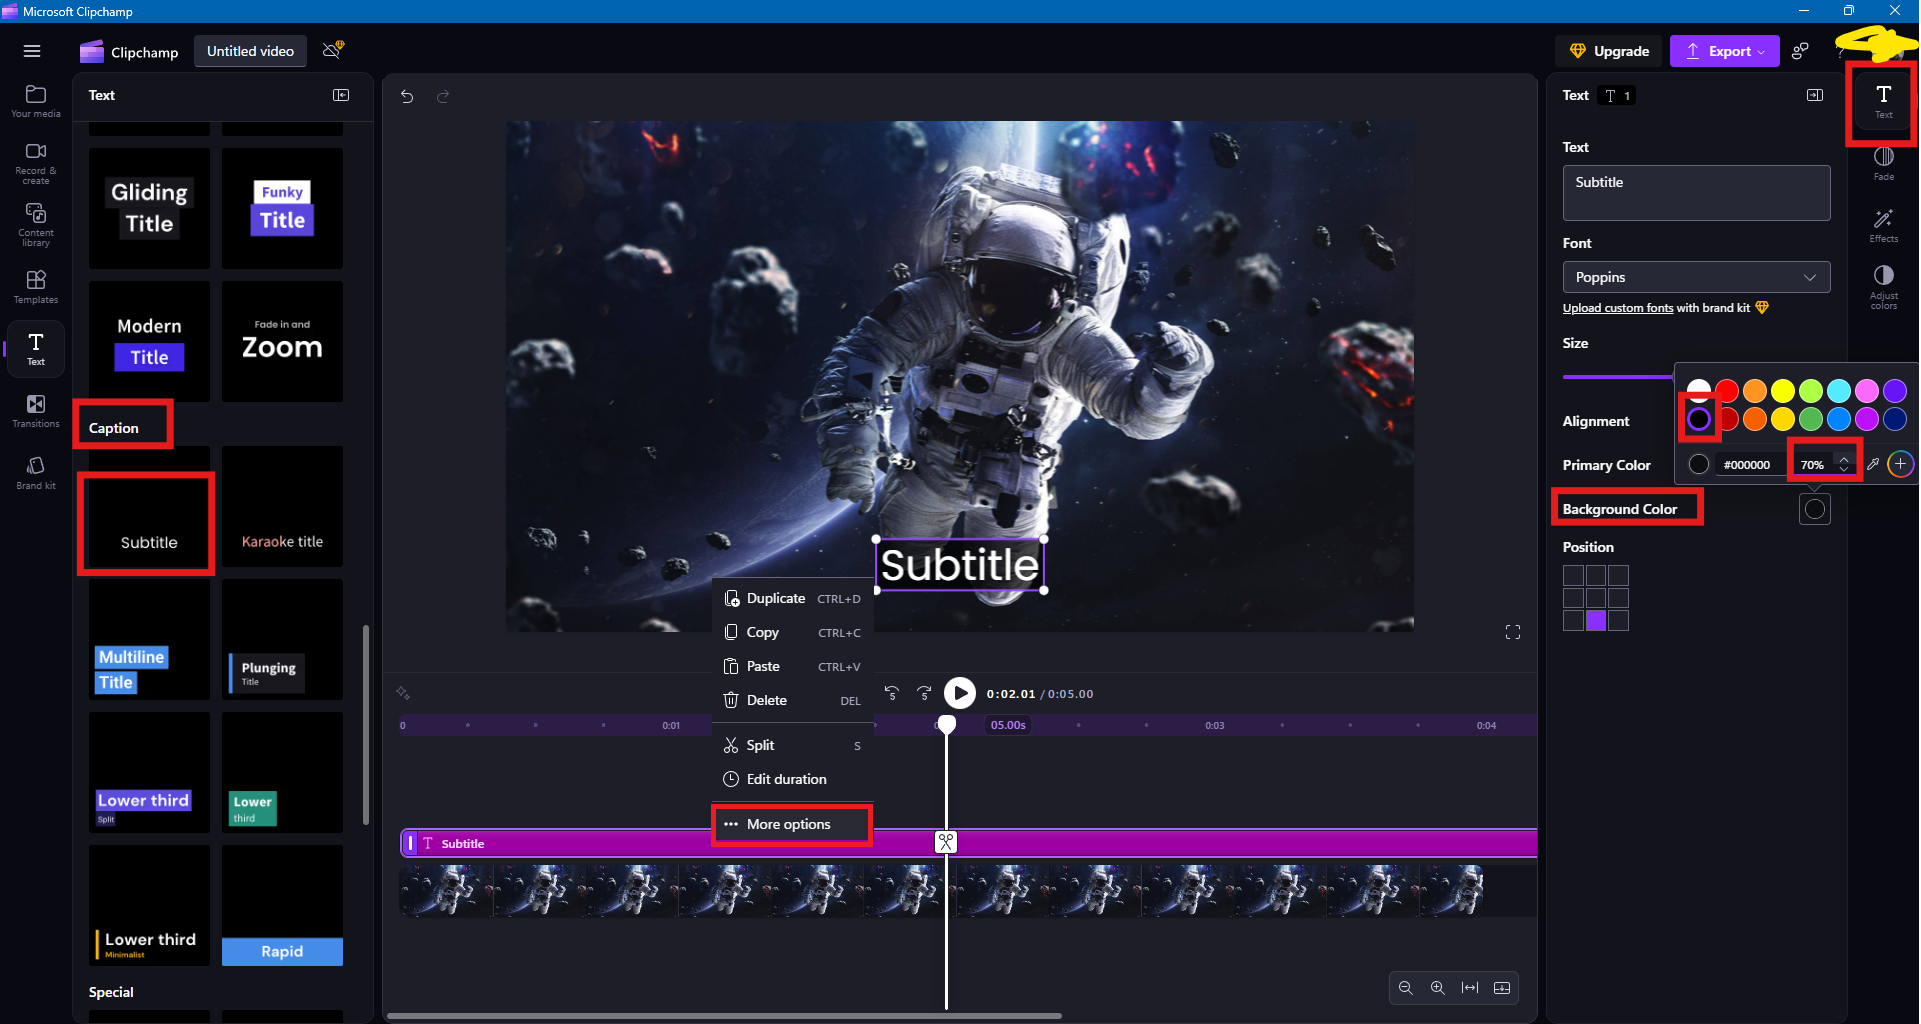Viewport: 1921px width, 1024px height.
Task: Open Record & create panel
Action: click(36, 162)
